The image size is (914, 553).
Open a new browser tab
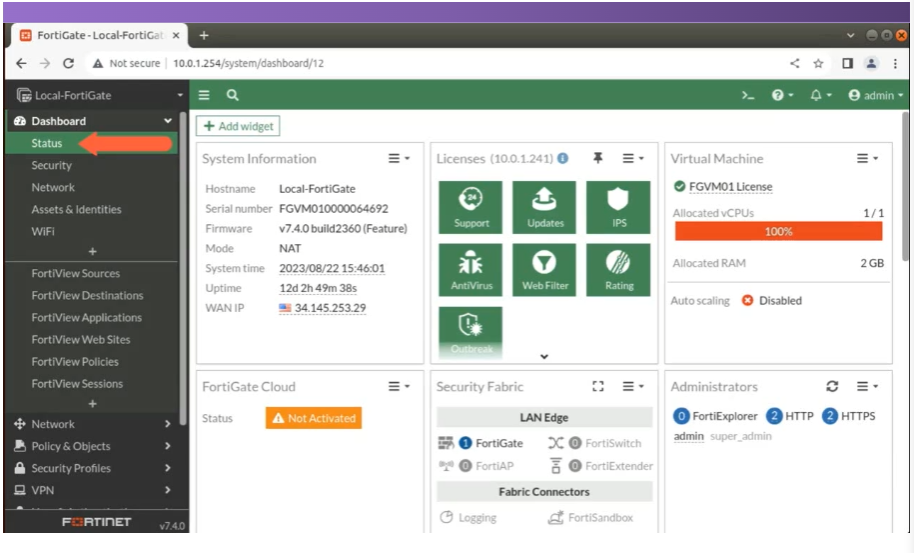pos(204,35)
